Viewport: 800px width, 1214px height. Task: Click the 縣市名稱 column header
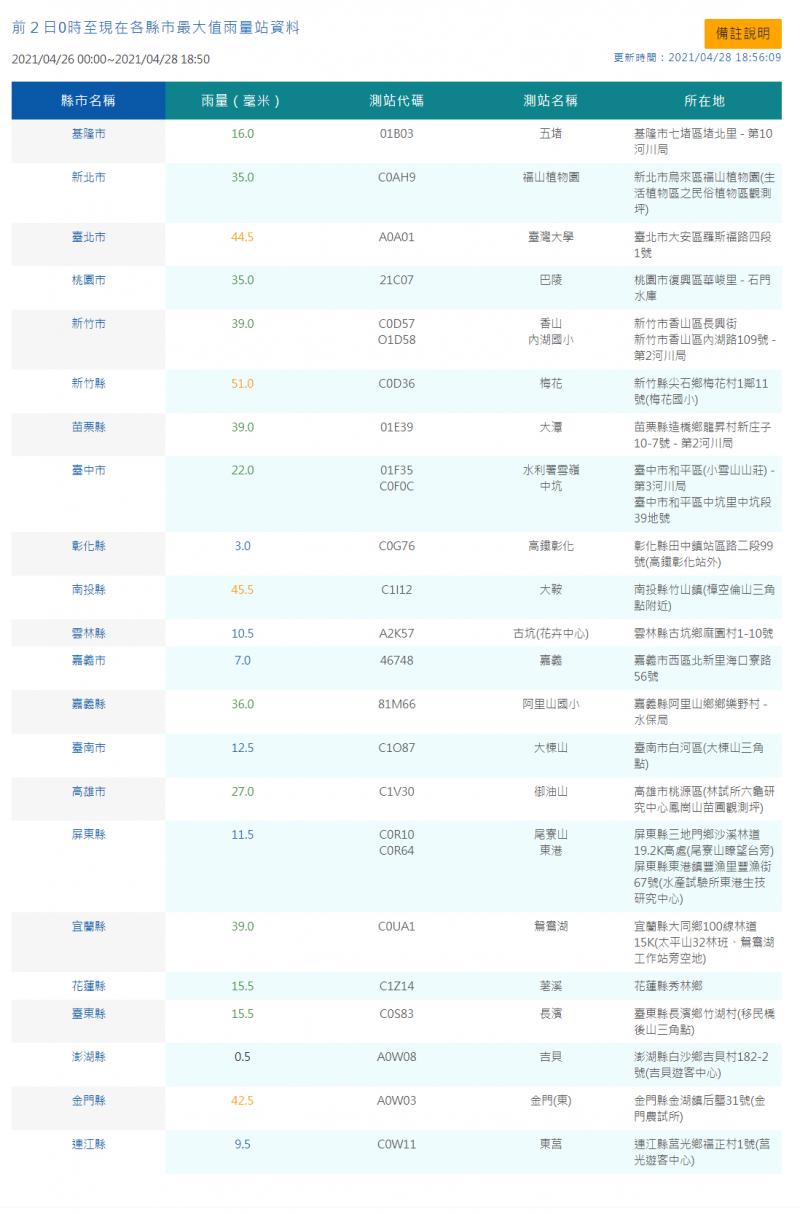tap(88, 101)
